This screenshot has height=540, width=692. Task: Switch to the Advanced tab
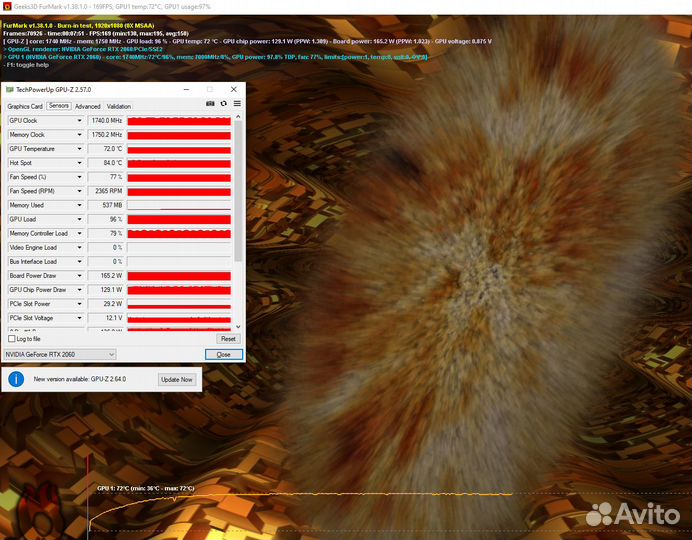pyautogui.click(x=87, y=106)
